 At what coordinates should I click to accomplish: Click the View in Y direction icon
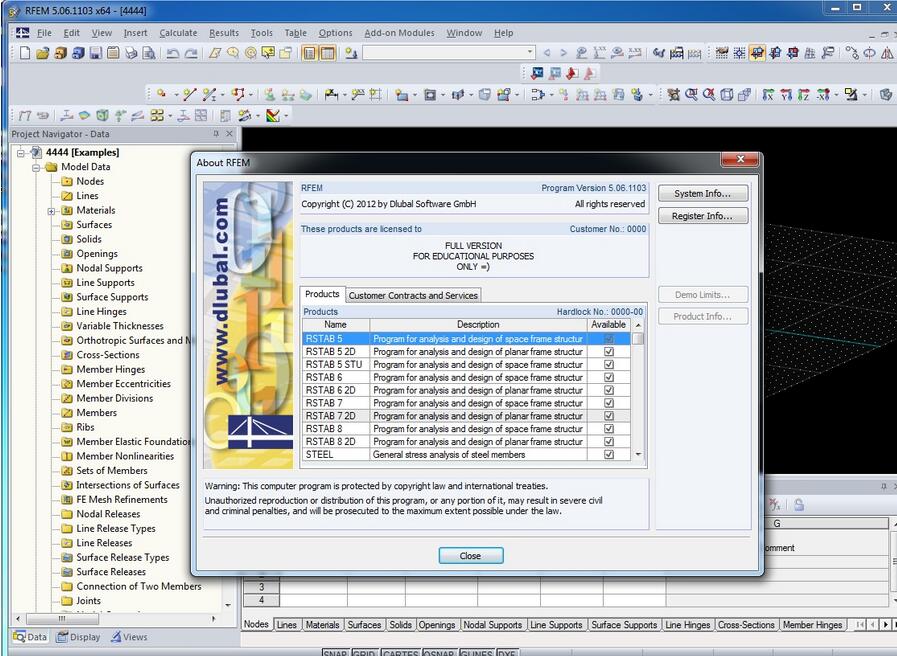pos(786,94)
